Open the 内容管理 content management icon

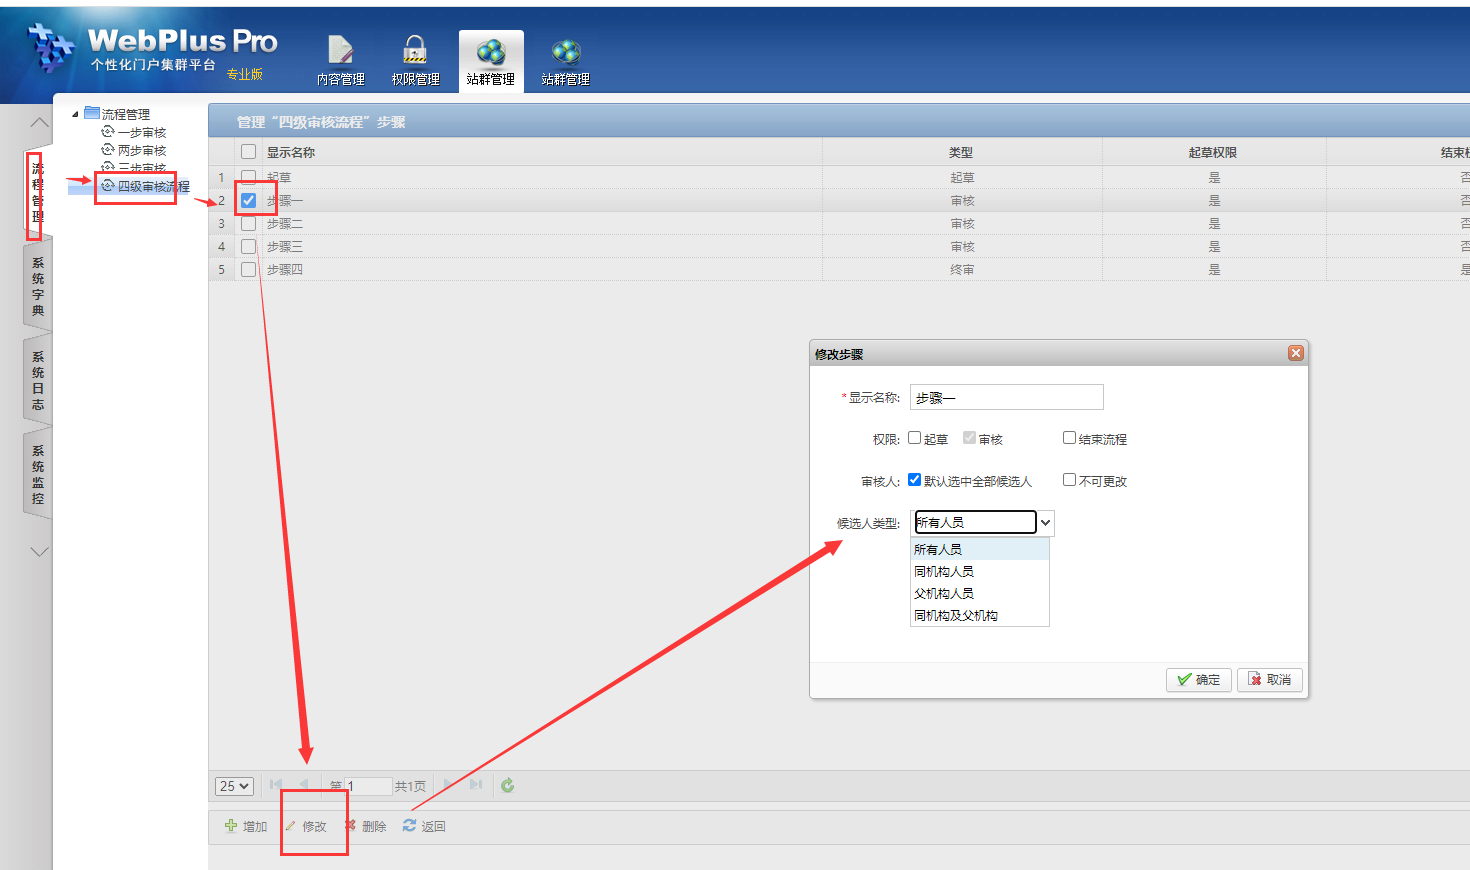pos(340,51)
